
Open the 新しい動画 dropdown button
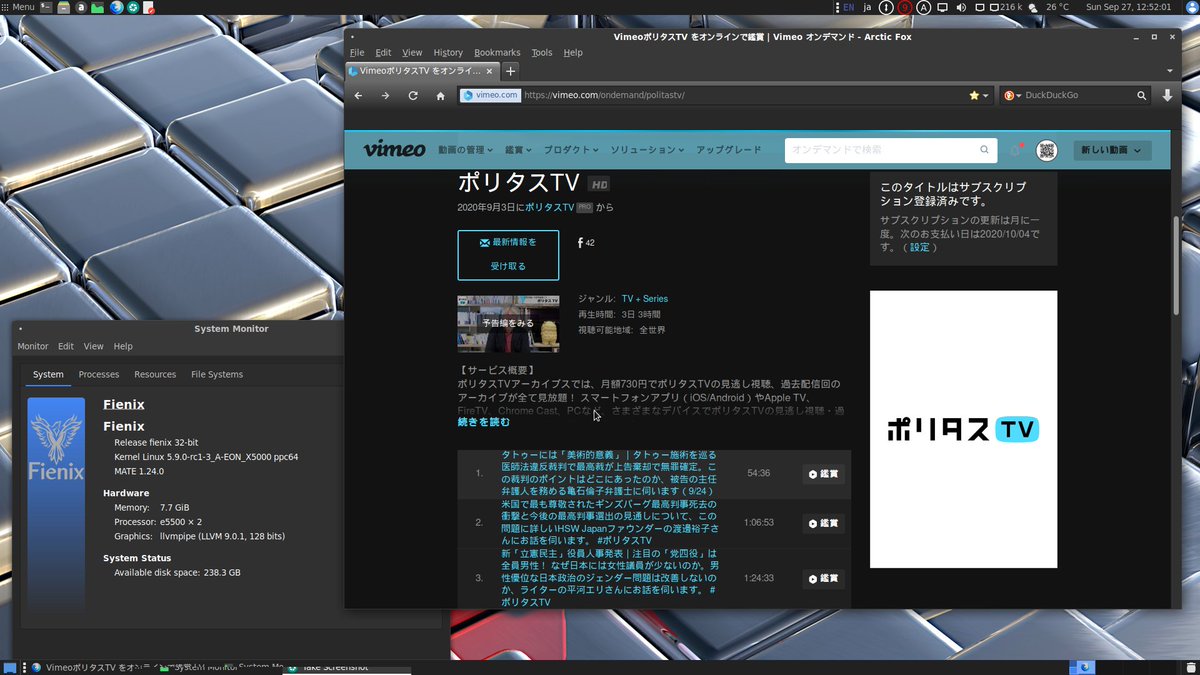[1112, 150]
